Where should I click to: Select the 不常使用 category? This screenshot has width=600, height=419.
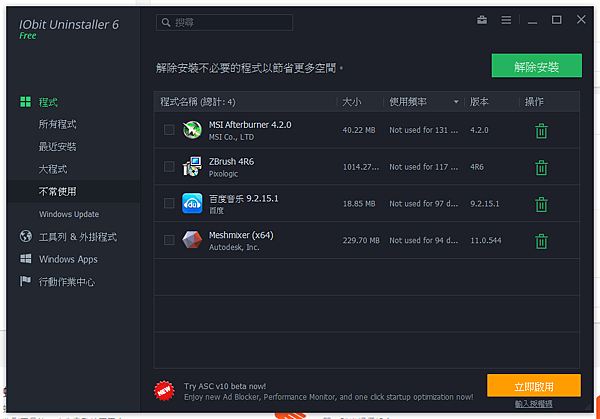click(x=57, y=191)
